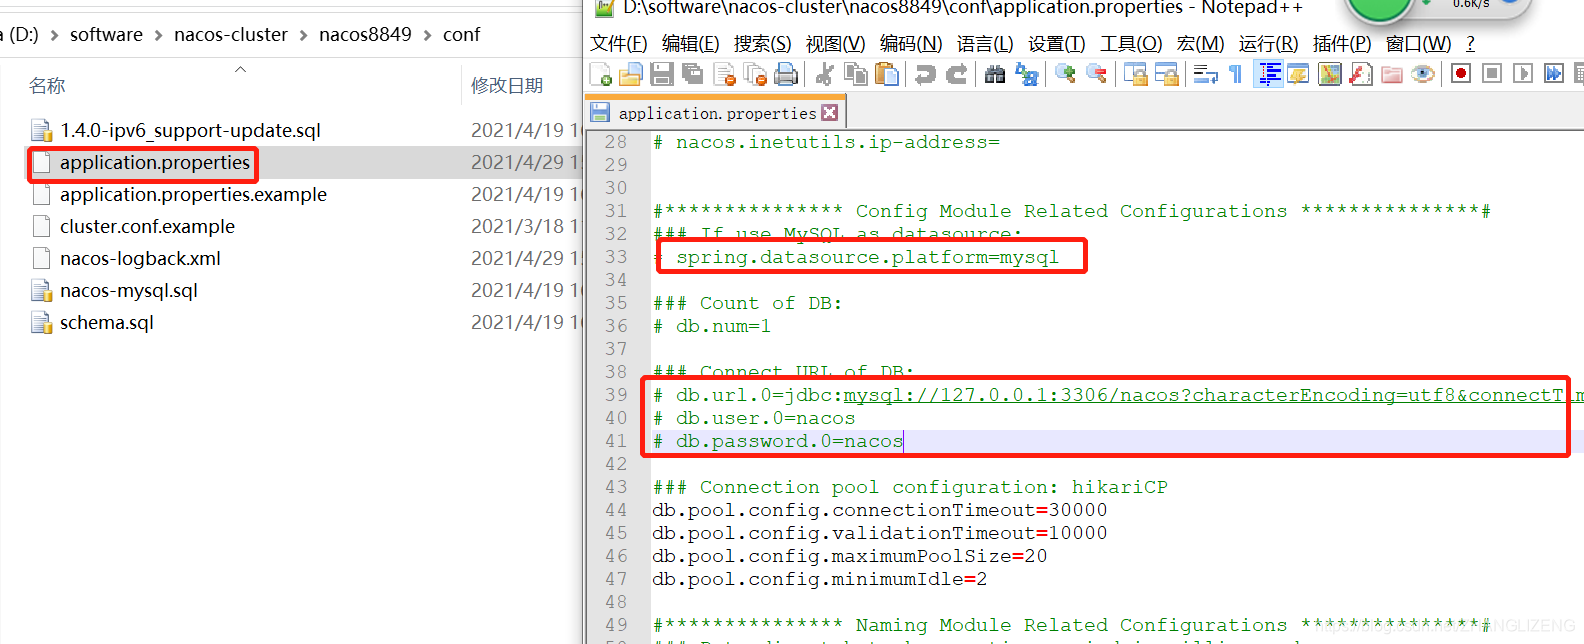Viewport: 1584px width, 644px height.
Task: Paste from clipboard toolbar icon
Action: (x=887, y=74)
